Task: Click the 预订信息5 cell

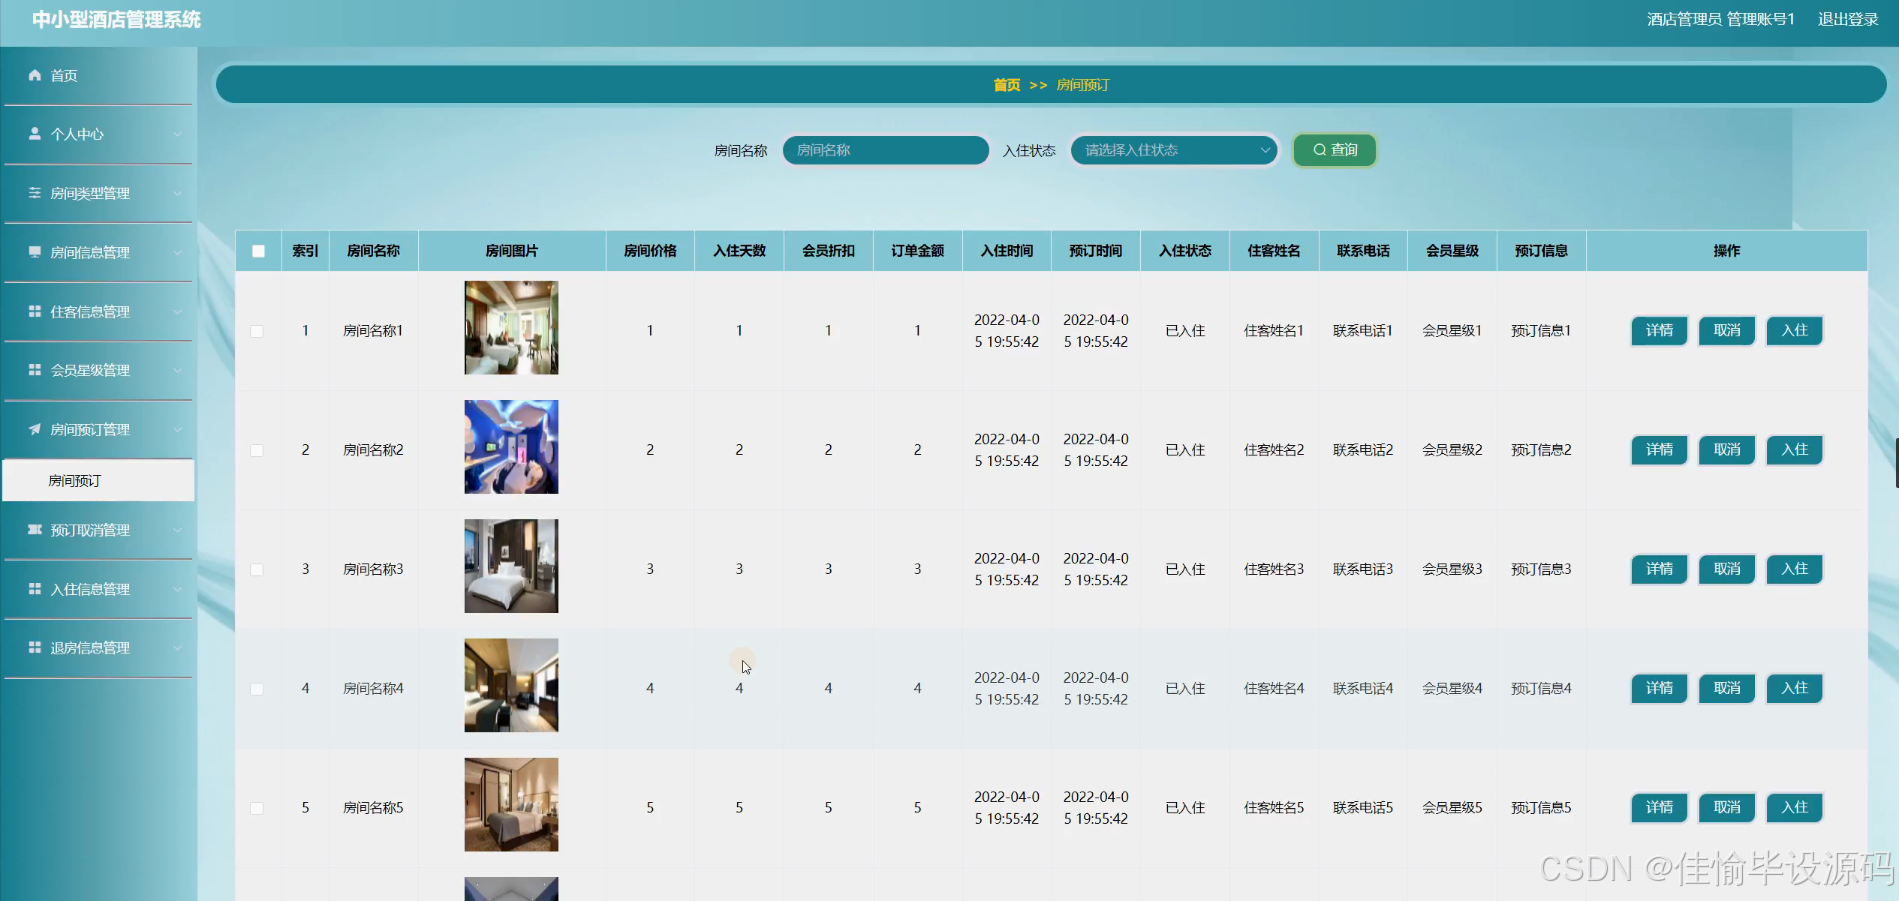Action: [1541, 807]
